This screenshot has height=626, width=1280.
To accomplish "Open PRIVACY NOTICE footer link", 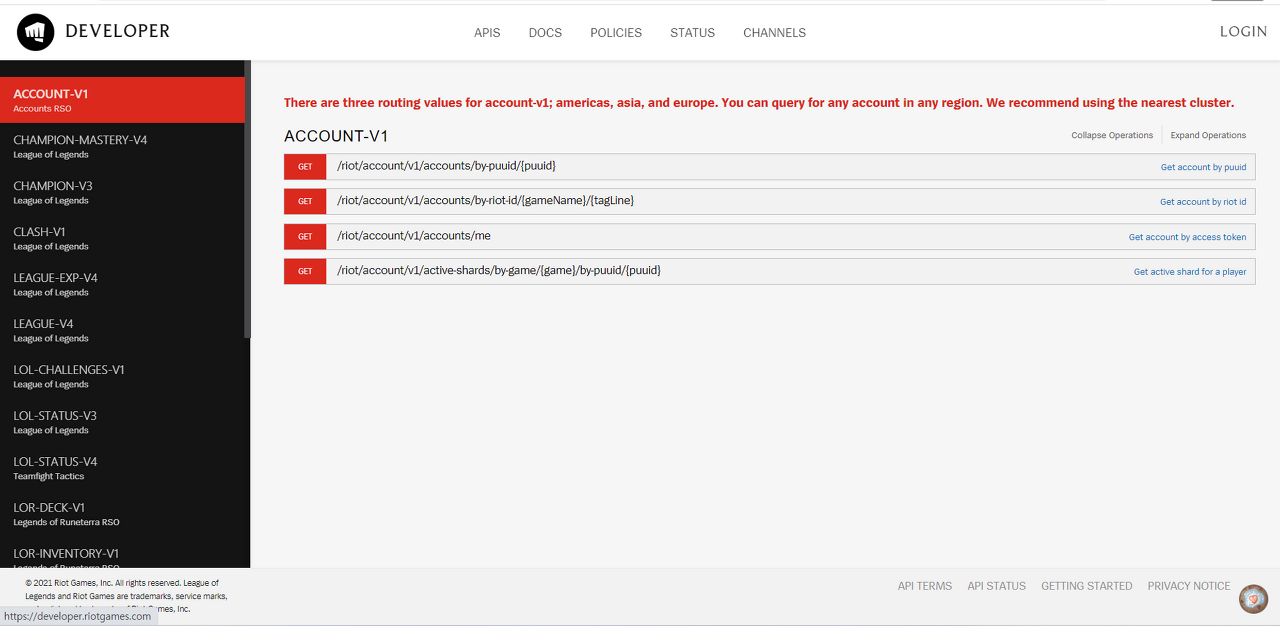I will [1189, 586].
